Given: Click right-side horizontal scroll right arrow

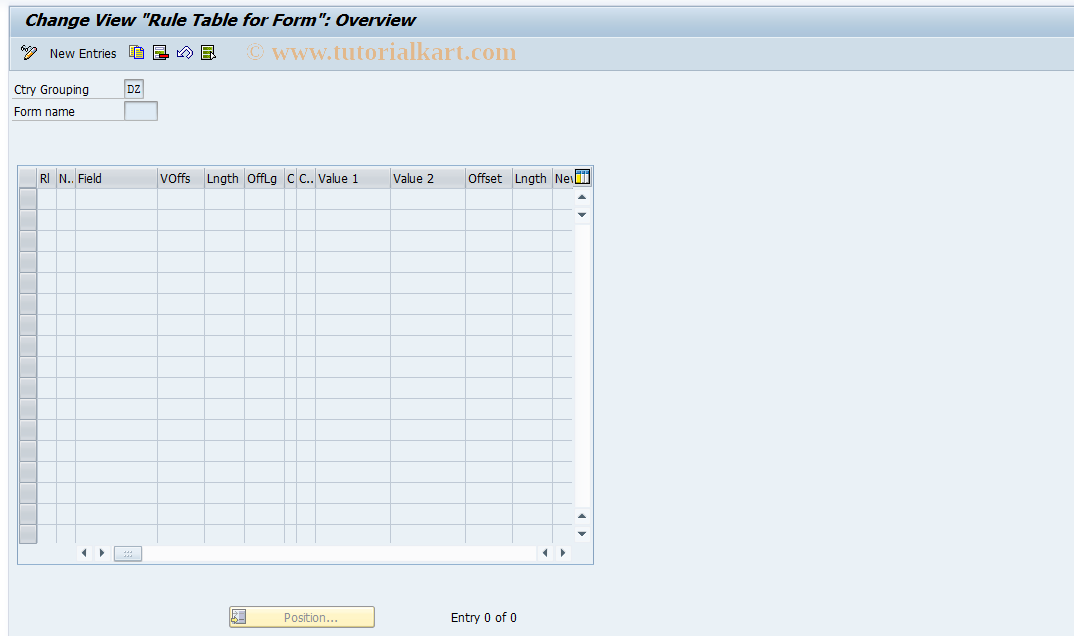Looking at the screenshot, I should tap(563, 552).
